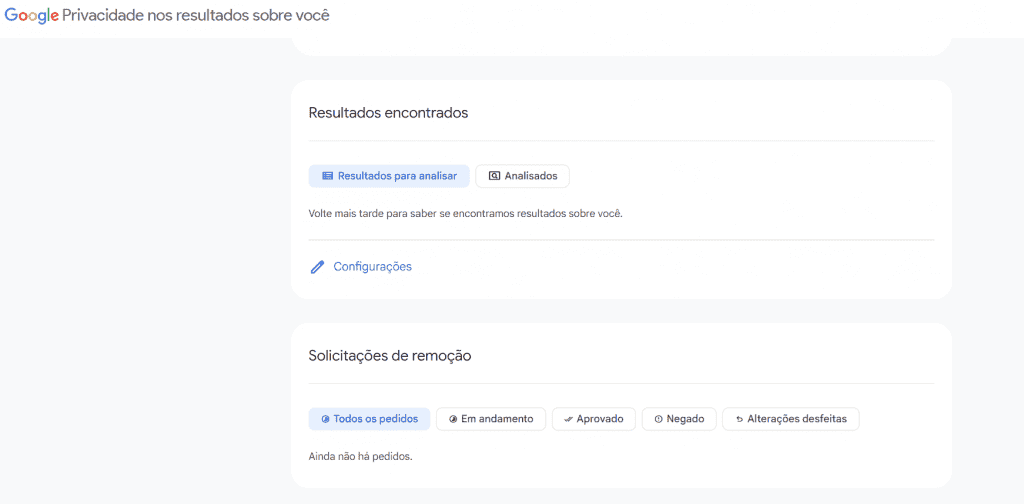
Task: Click the Privacidade nos resultados sobre você title
Action: [x=196, y=16]
